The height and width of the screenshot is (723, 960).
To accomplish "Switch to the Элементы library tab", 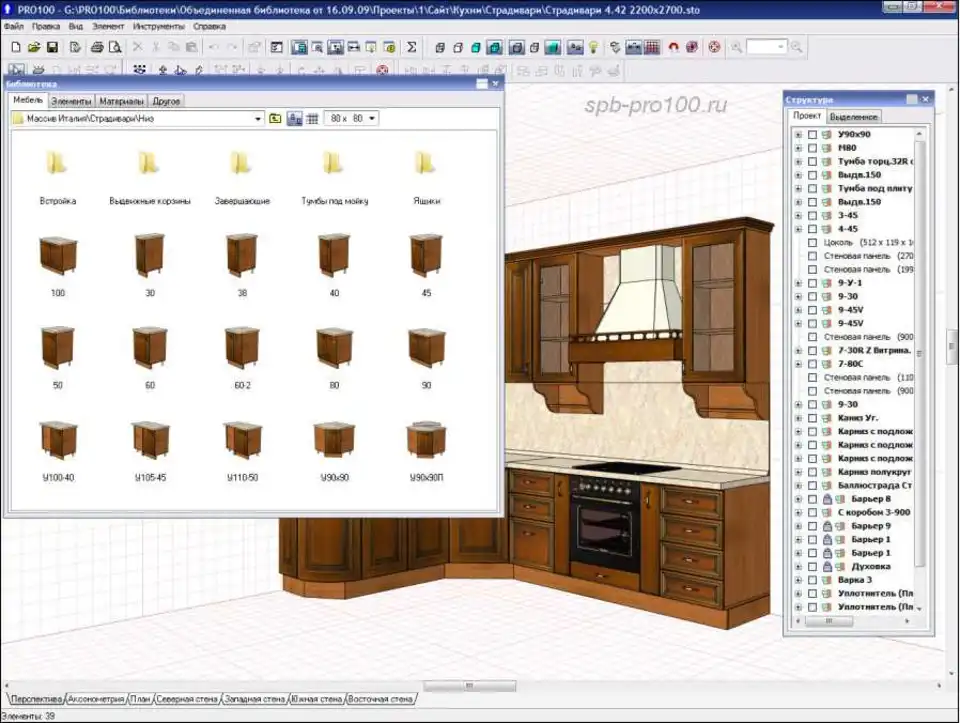I will [x=71, y=101].
